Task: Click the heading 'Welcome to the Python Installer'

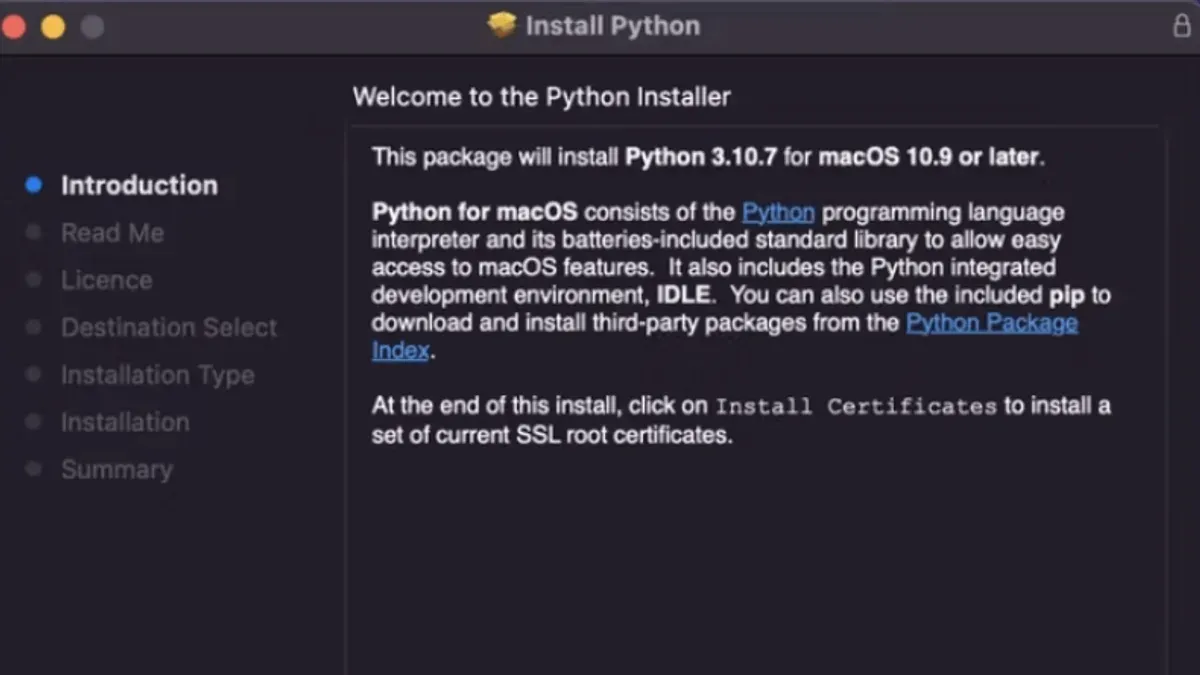Action: (541, 97)
